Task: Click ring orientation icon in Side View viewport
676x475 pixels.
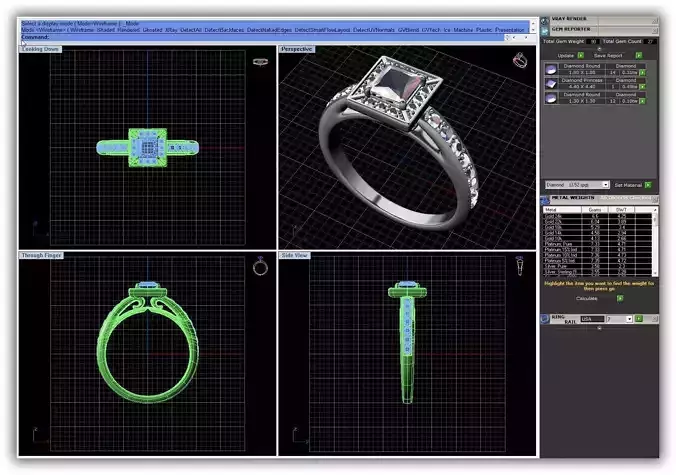Action: pos(520,266)
